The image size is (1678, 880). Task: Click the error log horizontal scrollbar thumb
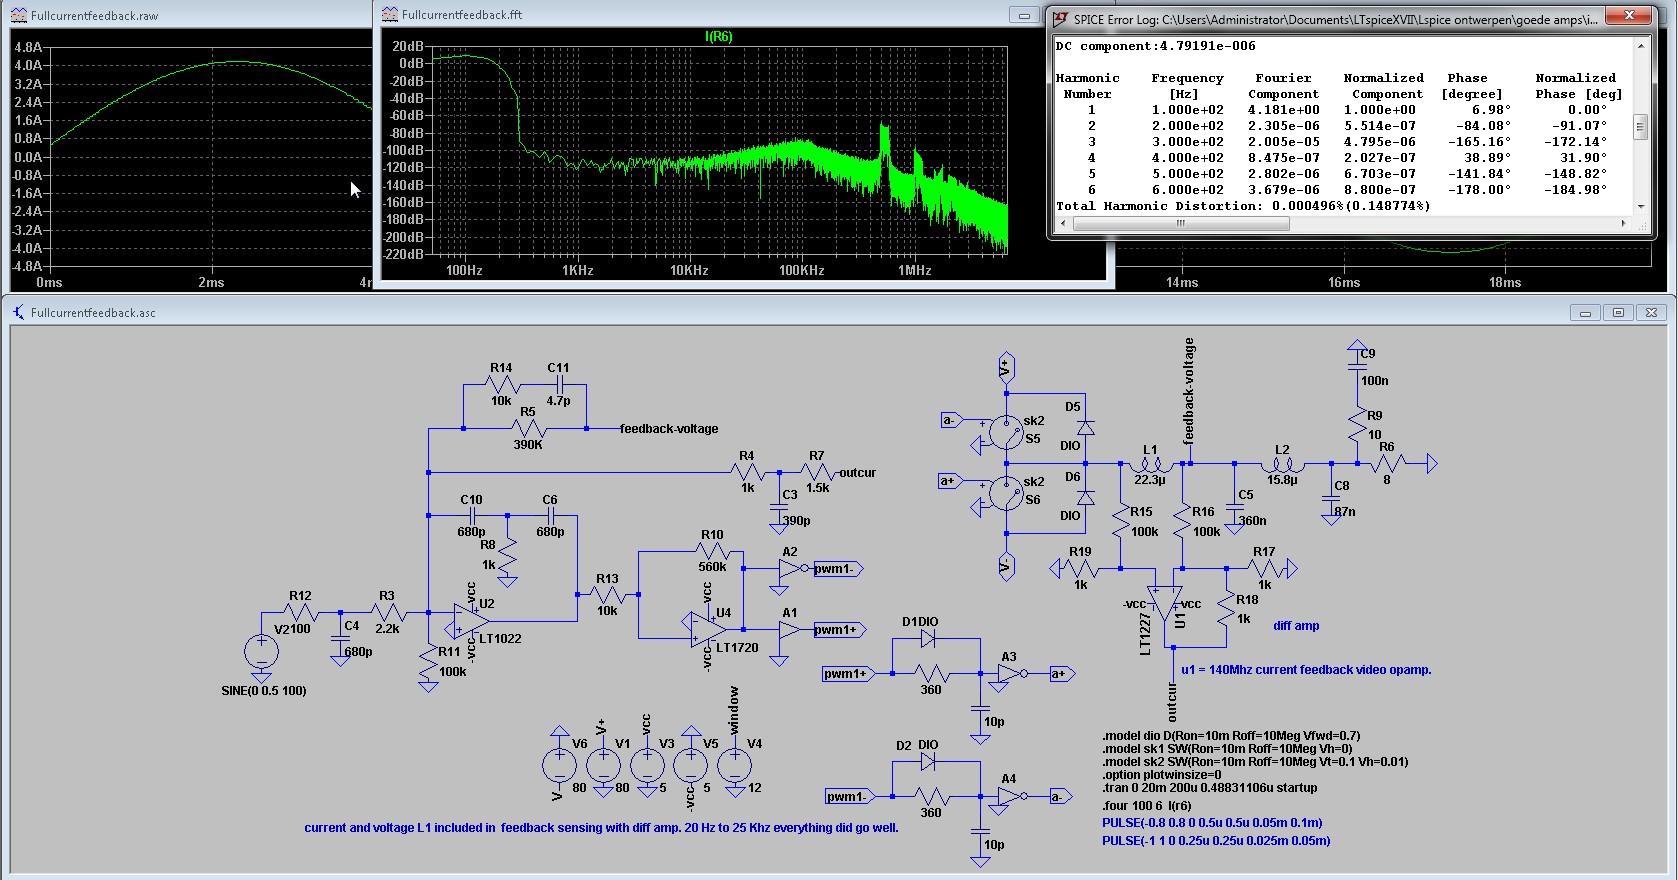pyautogui.click(x=1181, y=224)
